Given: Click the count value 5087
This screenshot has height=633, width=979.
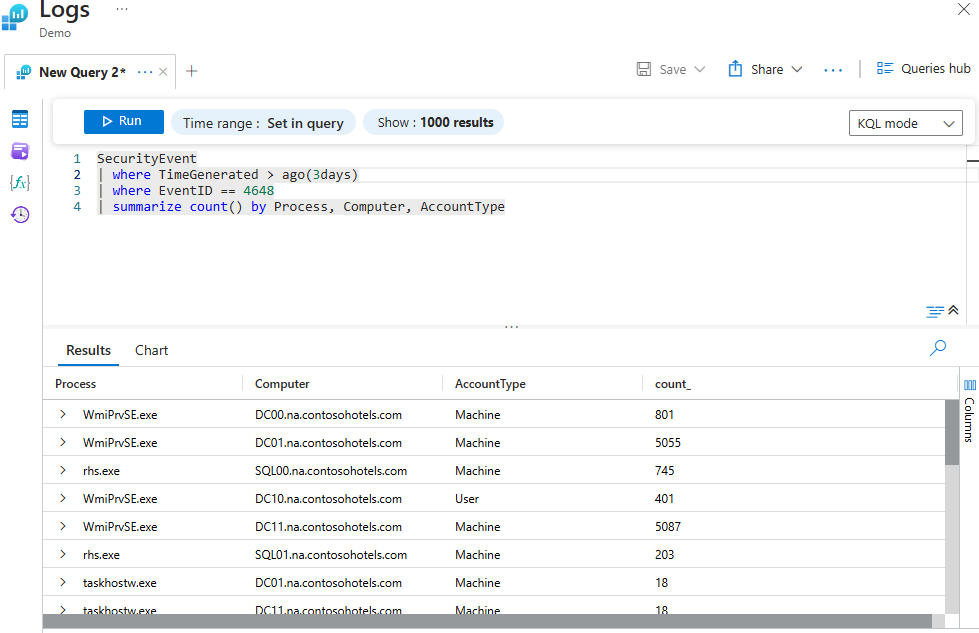Looking at the screenshot, I should (x=667, y=527).
